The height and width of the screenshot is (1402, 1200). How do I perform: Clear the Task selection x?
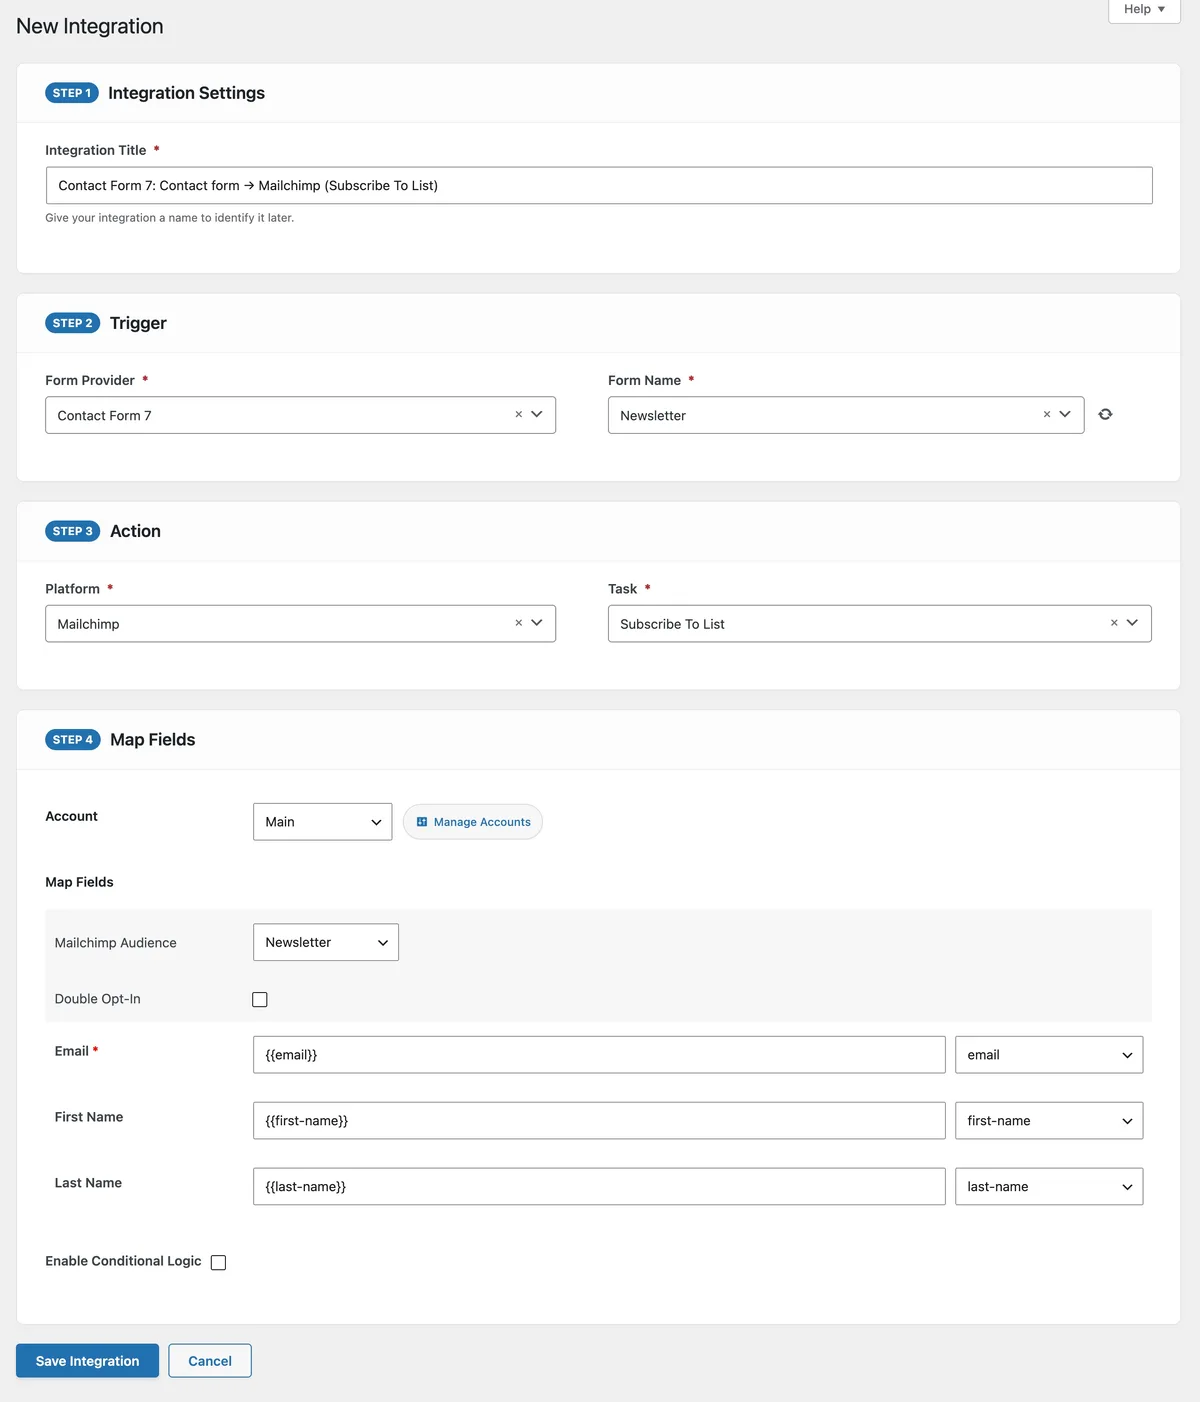tap(1114, 622)
